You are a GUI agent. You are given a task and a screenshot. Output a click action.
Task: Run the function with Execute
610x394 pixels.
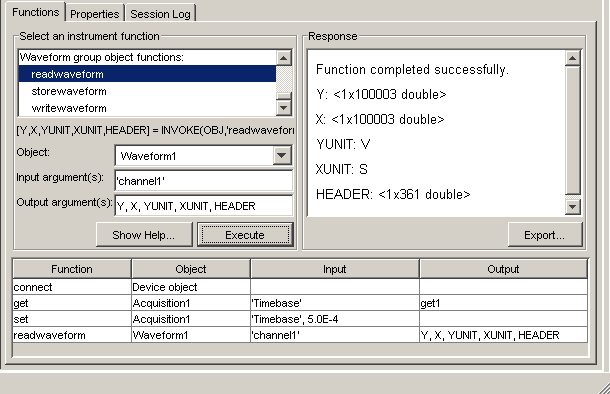coord(245,235)
